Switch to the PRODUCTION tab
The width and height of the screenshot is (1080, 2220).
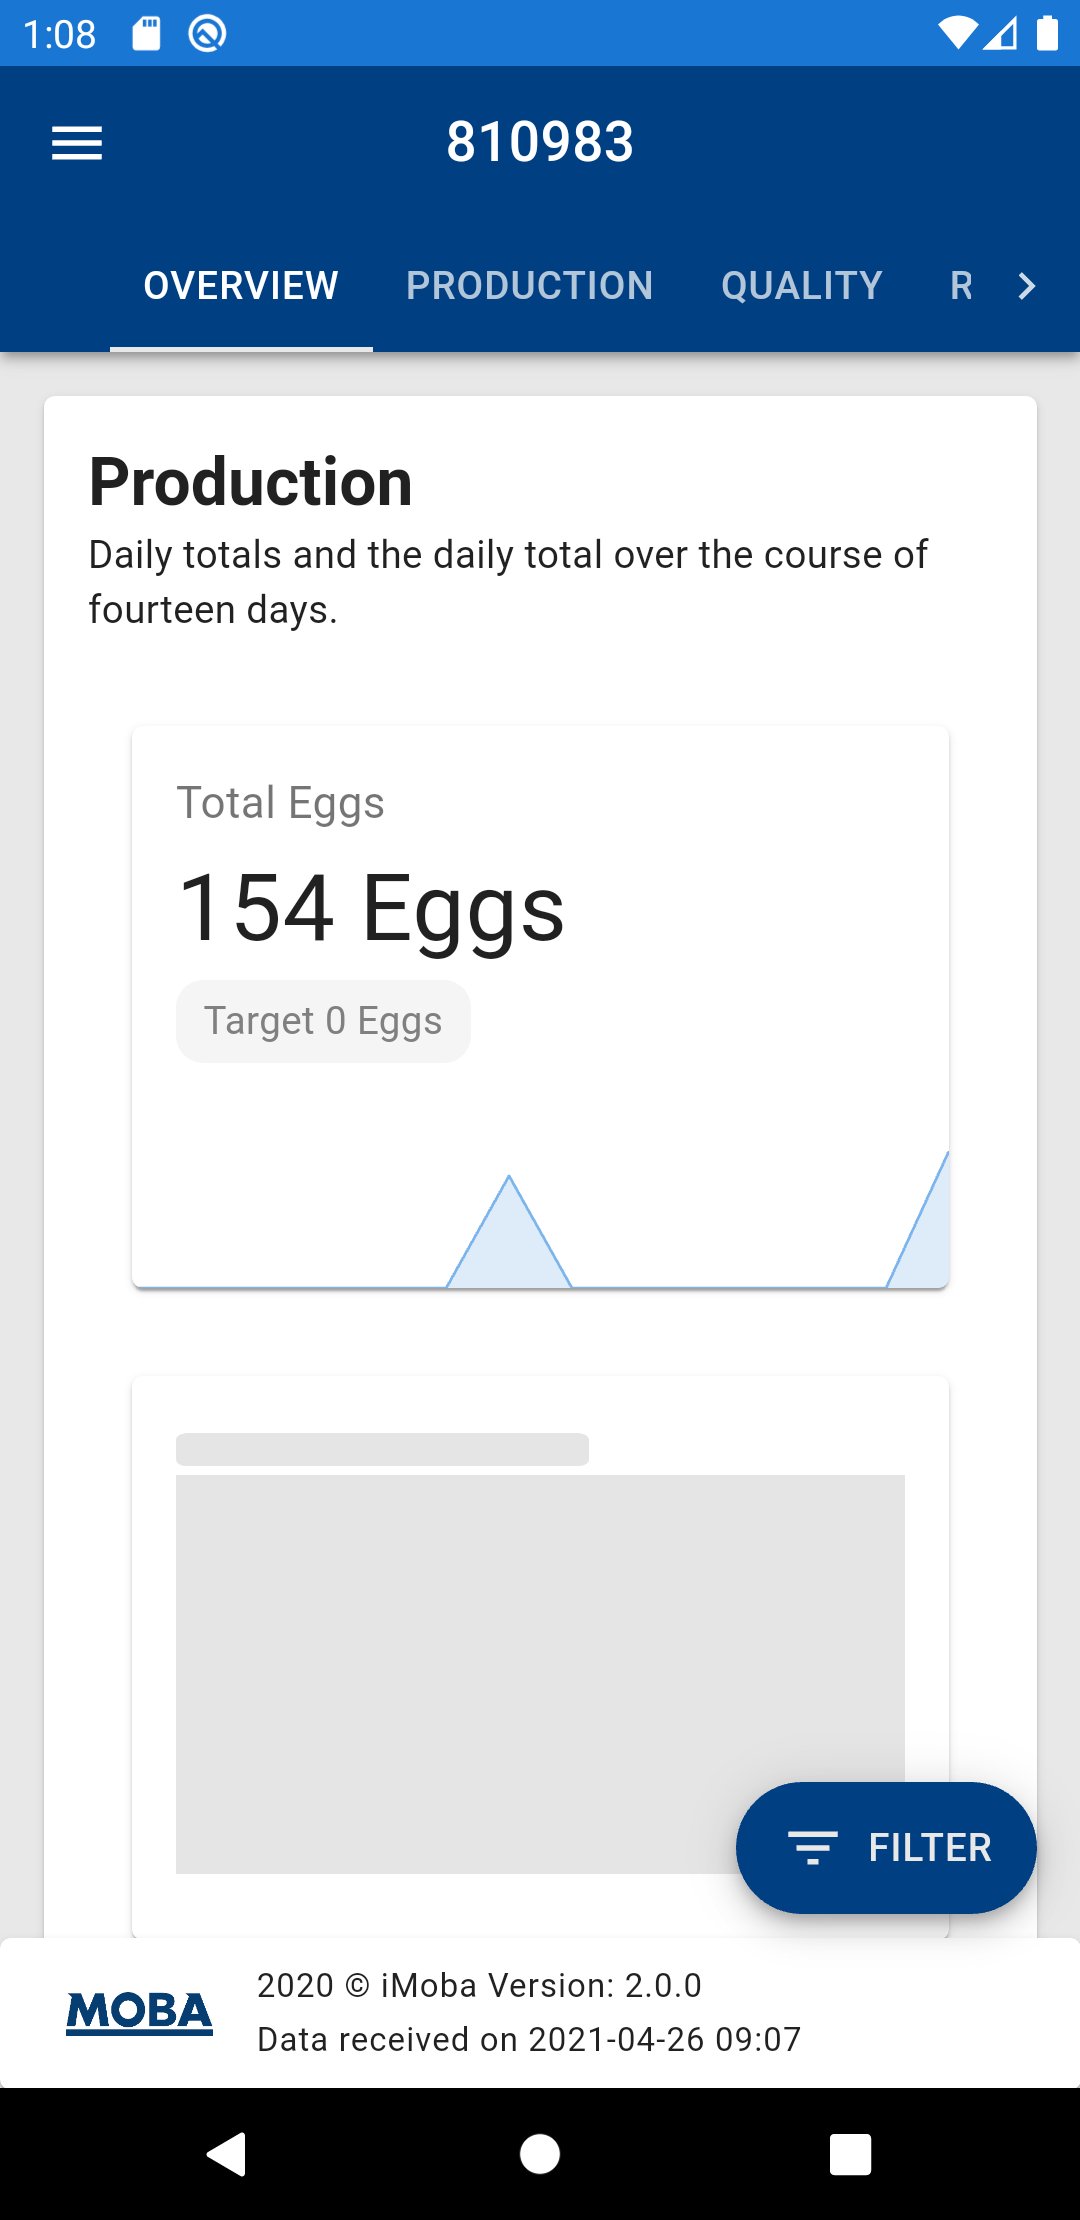pos(529,286)
